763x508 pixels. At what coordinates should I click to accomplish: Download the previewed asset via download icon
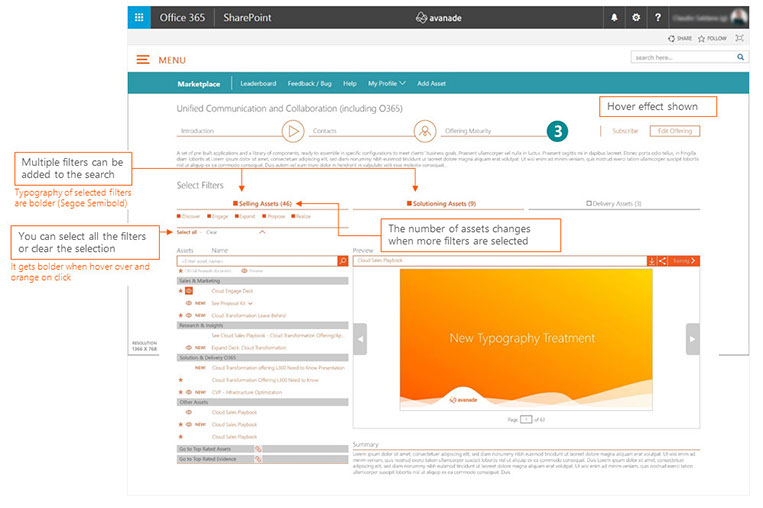(x=652, y=261)
